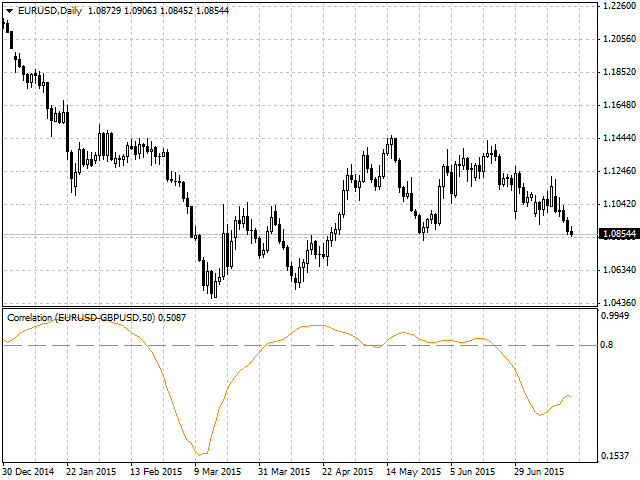Image resolution: width=640 pixels, height=480 pixels.
Task: Select the 1.20560 price scale label
Action: (620, 39)
